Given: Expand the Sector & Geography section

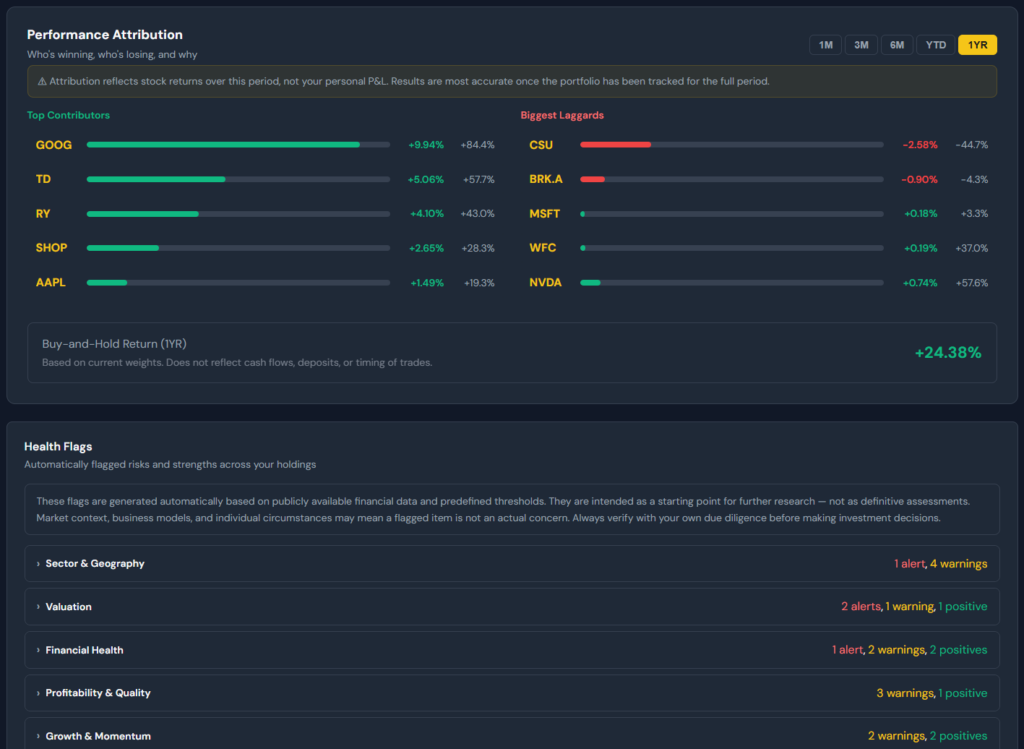Looking at the screenshot, I should coord(94,563).
